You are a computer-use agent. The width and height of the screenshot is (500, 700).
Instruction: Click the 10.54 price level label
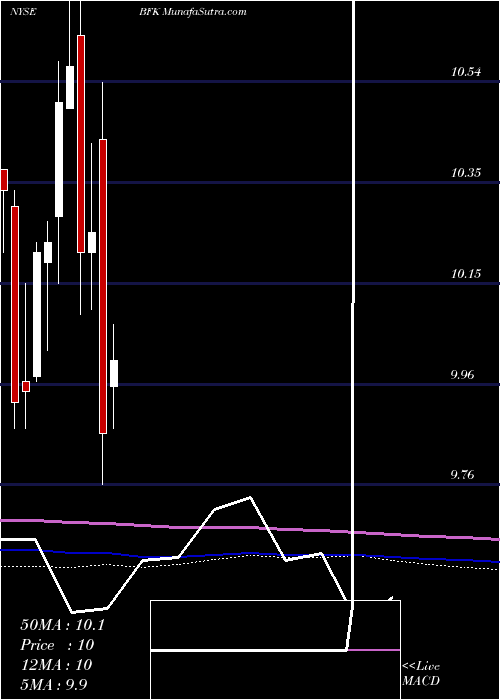[466, 72]
